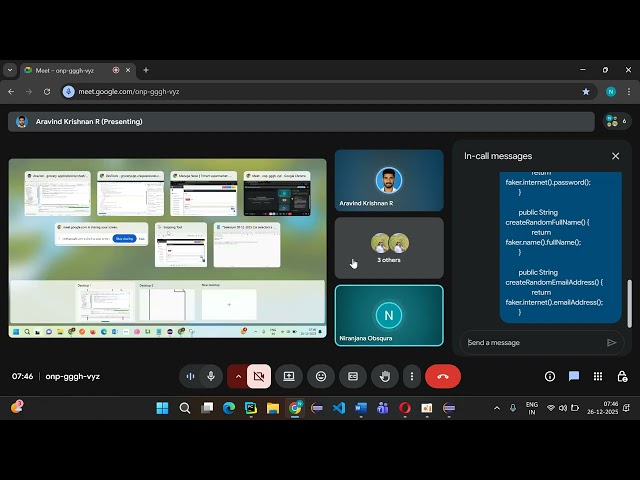Image resolution: width=640 pixels, height=480 pixels.
Task: Click the address bar URL
Action: (129, 92)
